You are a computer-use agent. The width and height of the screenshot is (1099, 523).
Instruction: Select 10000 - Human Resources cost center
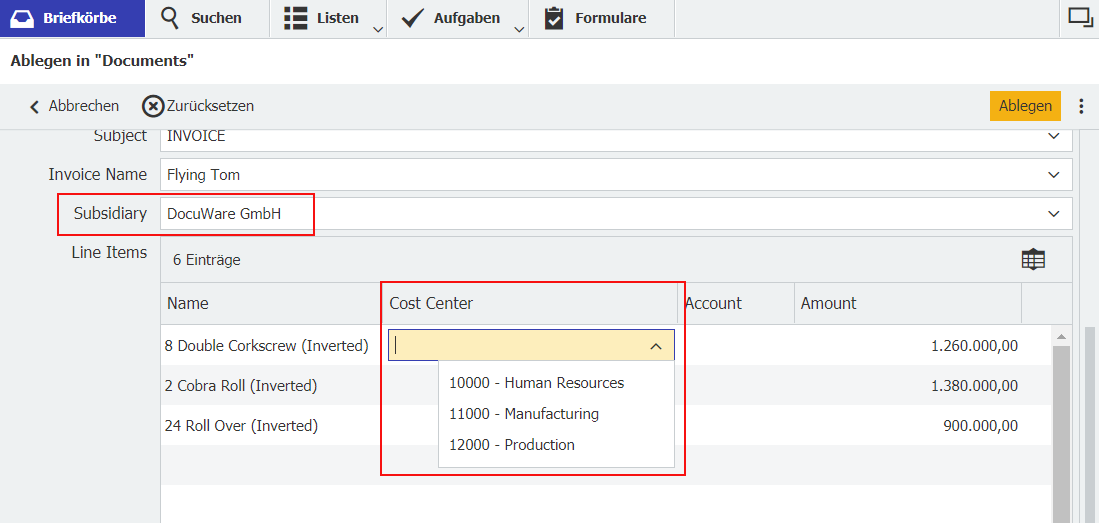(536, 383)
